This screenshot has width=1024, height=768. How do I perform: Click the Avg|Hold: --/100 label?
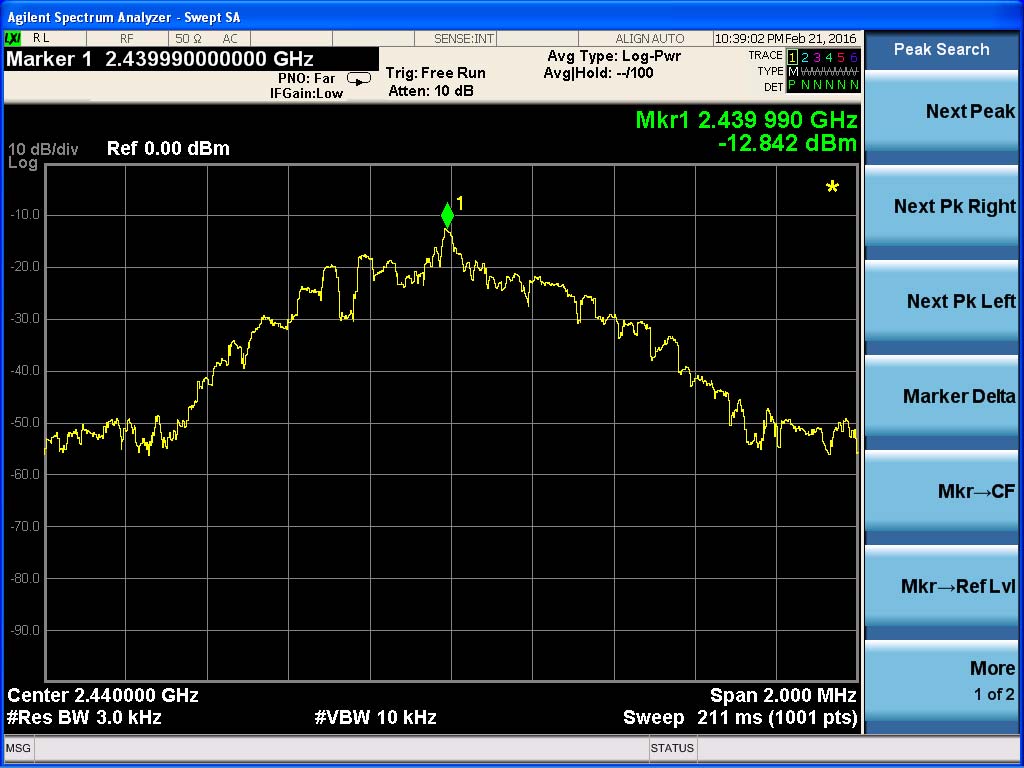tap(598, 72)
